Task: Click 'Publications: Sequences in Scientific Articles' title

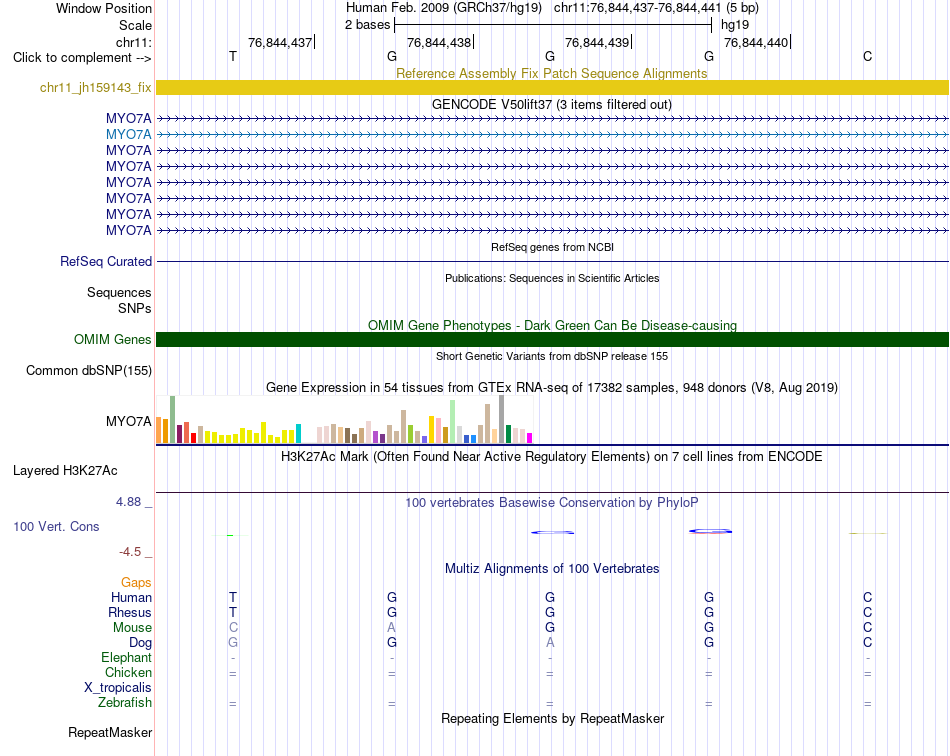Action: click(x=552, y=278)
